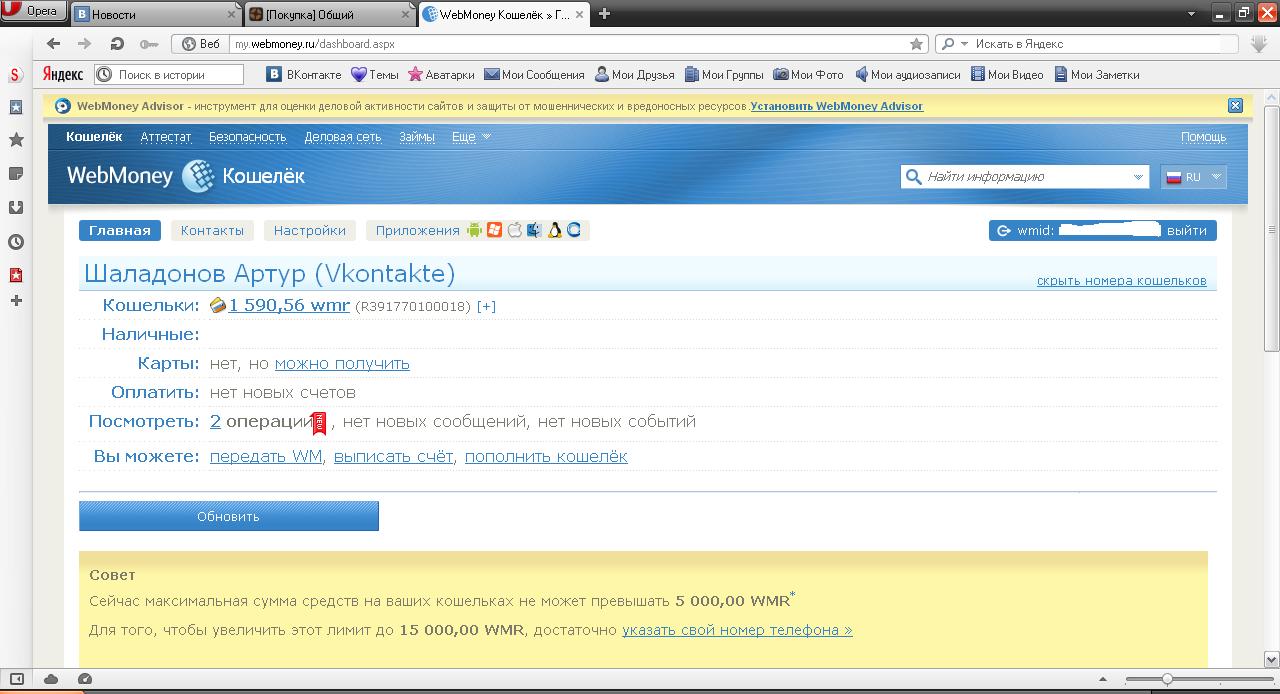This screenshot has height=694, width=1280.
Task: Open a new tab with plus button
Action: coord(604,14)
